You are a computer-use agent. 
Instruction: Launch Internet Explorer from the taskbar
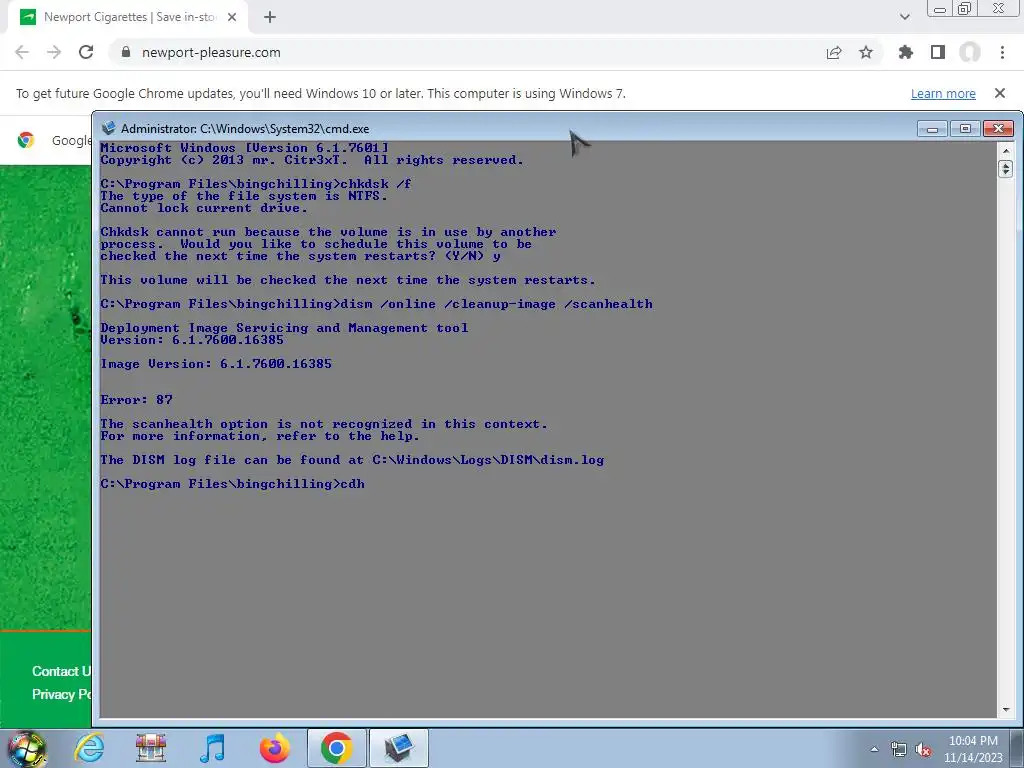point(89,748)
